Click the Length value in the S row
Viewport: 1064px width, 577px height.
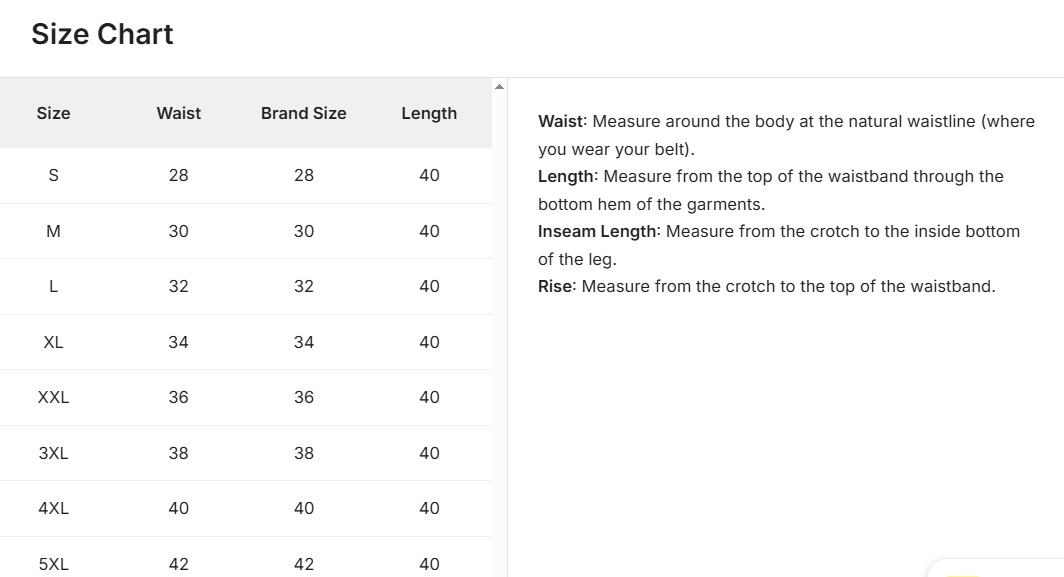(x=429, y=175)
